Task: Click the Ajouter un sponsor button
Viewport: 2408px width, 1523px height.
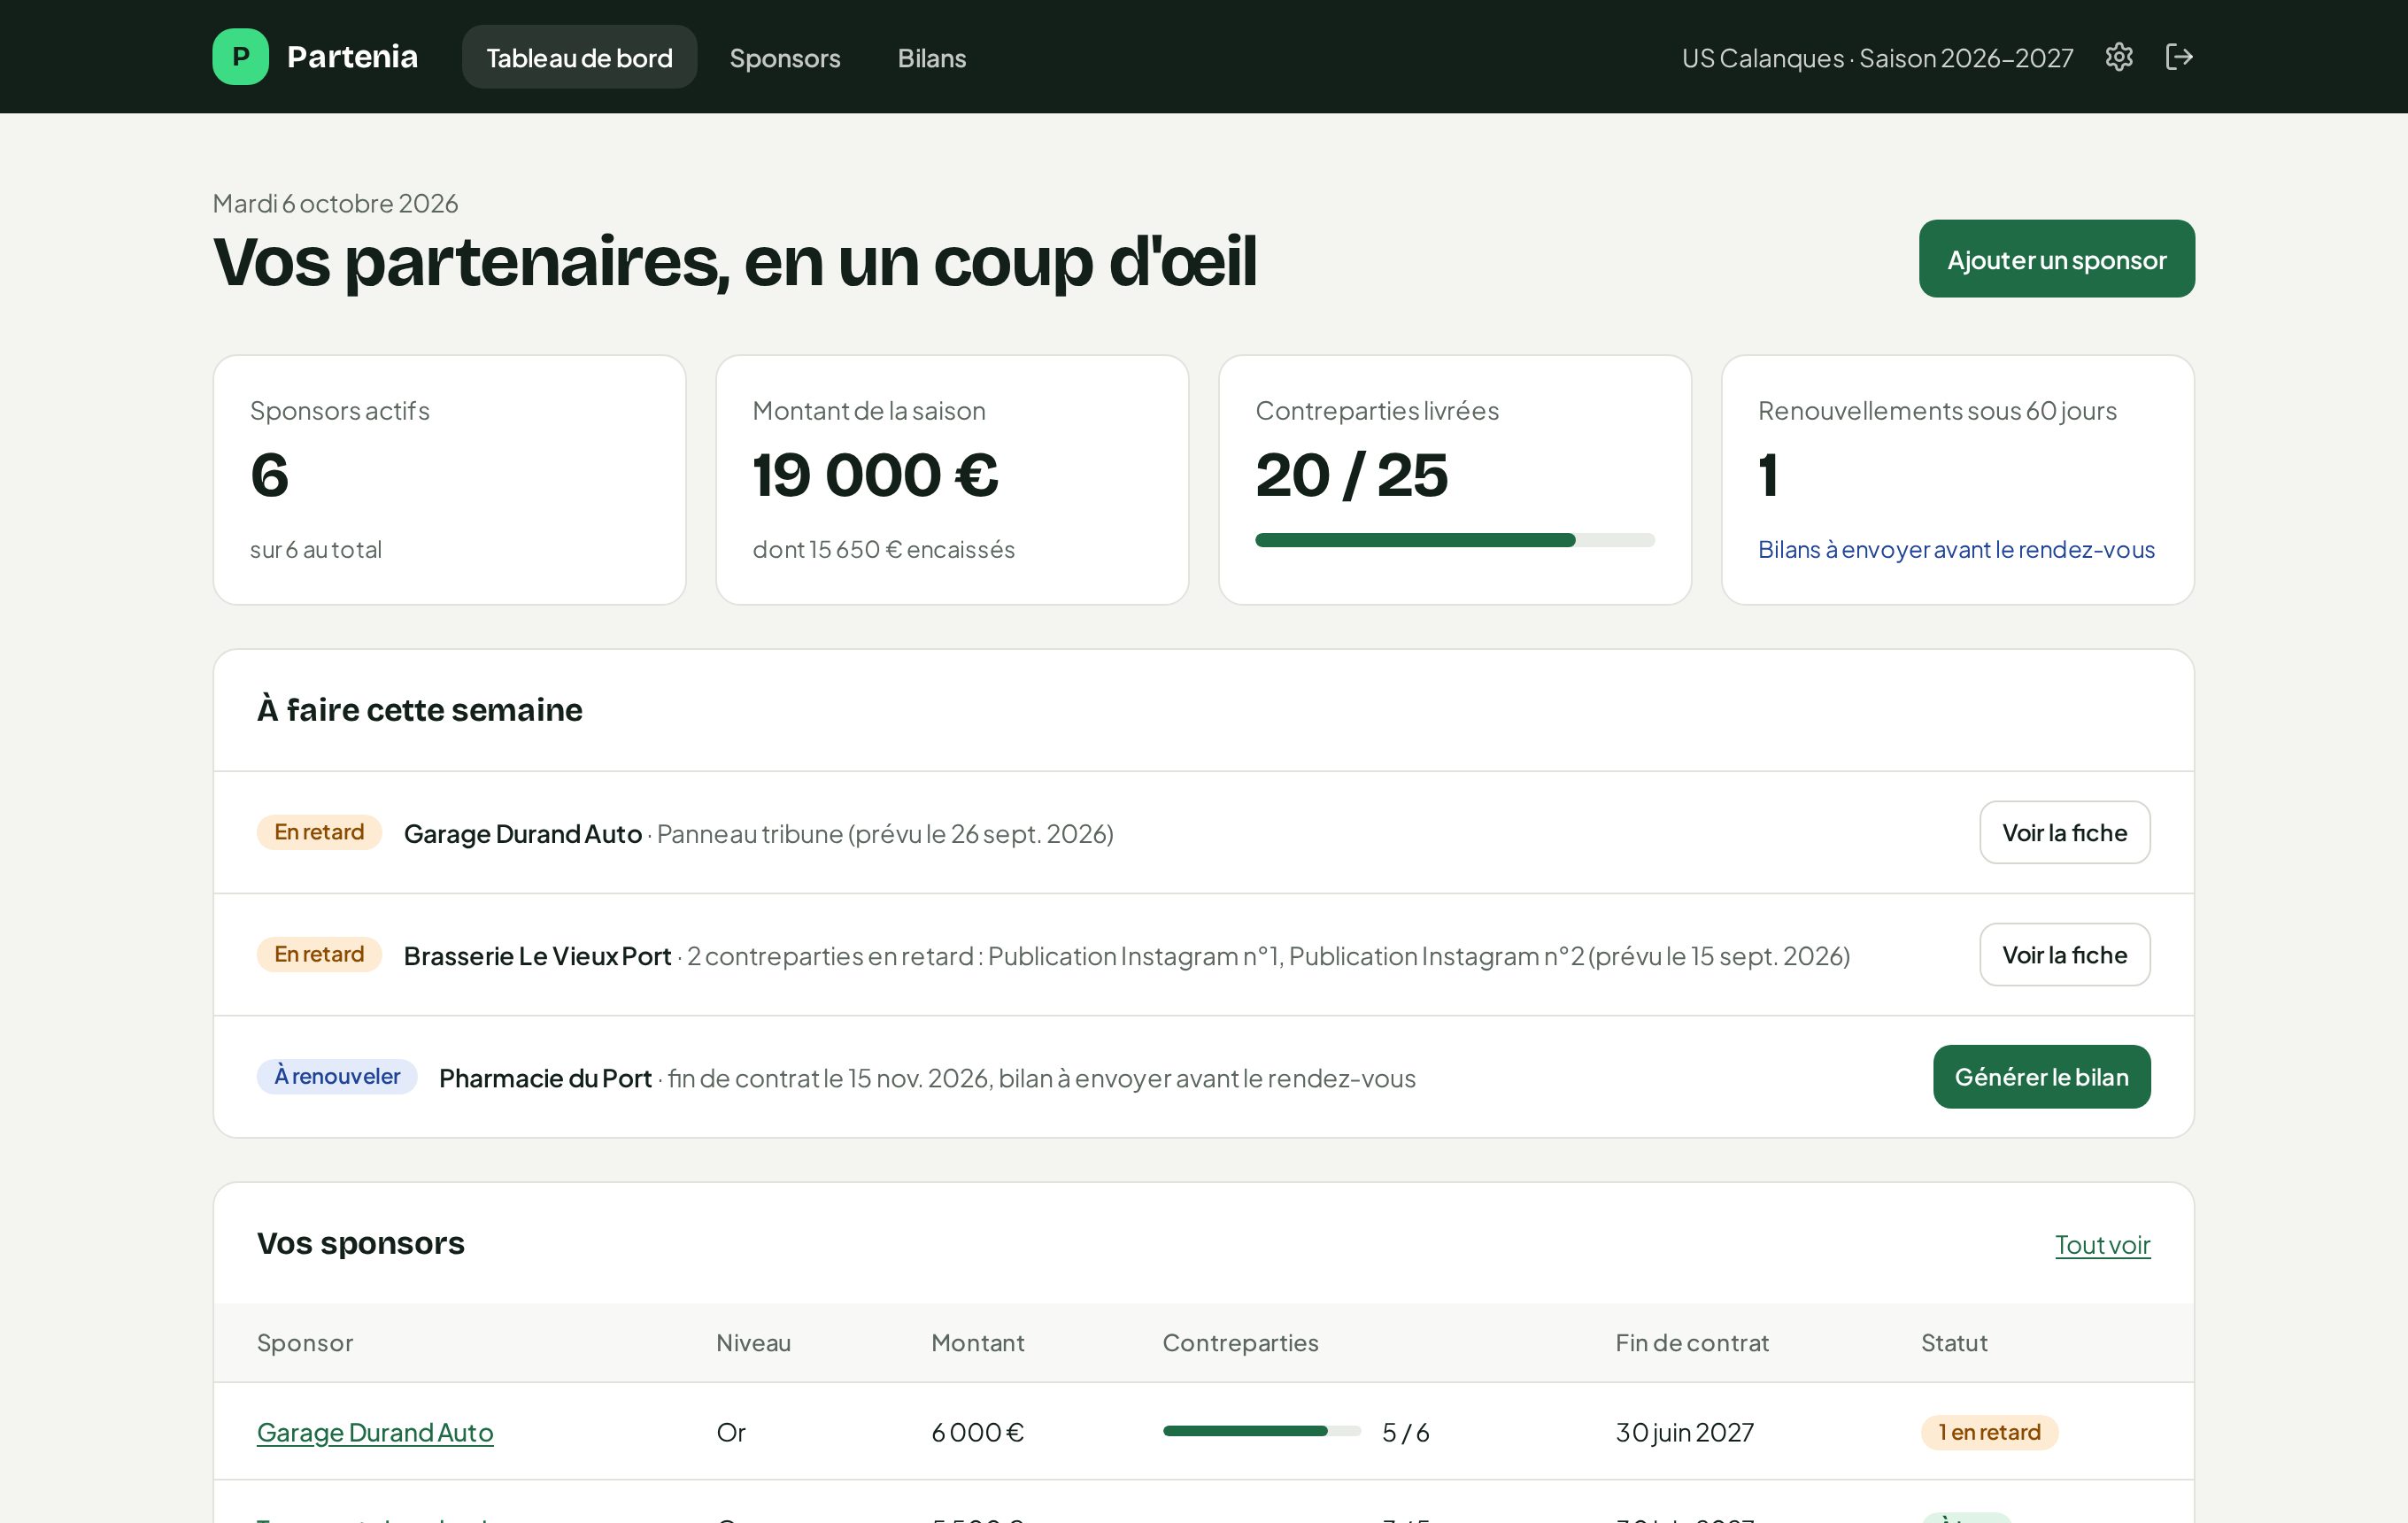Action: (x=2056, y=259)
